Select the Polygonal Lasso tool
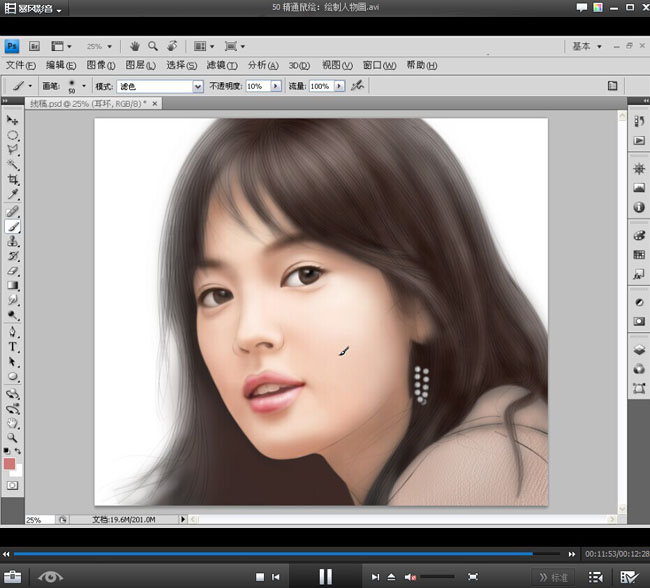This screenshot has width=650, height=588. 12,150
